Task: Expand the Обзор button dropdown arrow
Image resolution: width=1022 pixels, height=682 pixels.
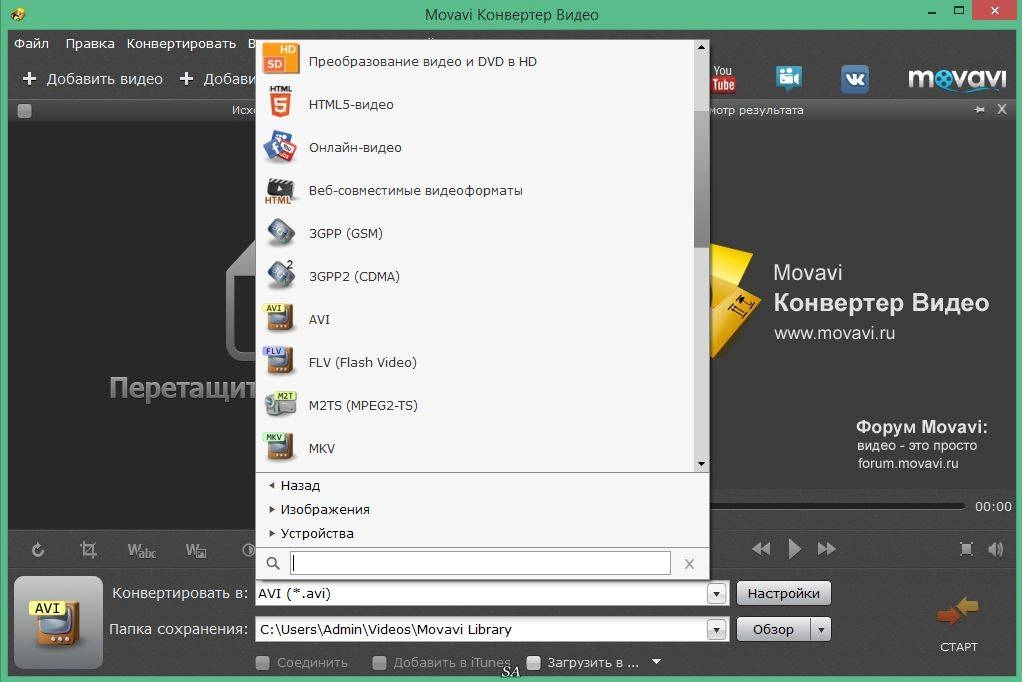Action: point(821,630)
